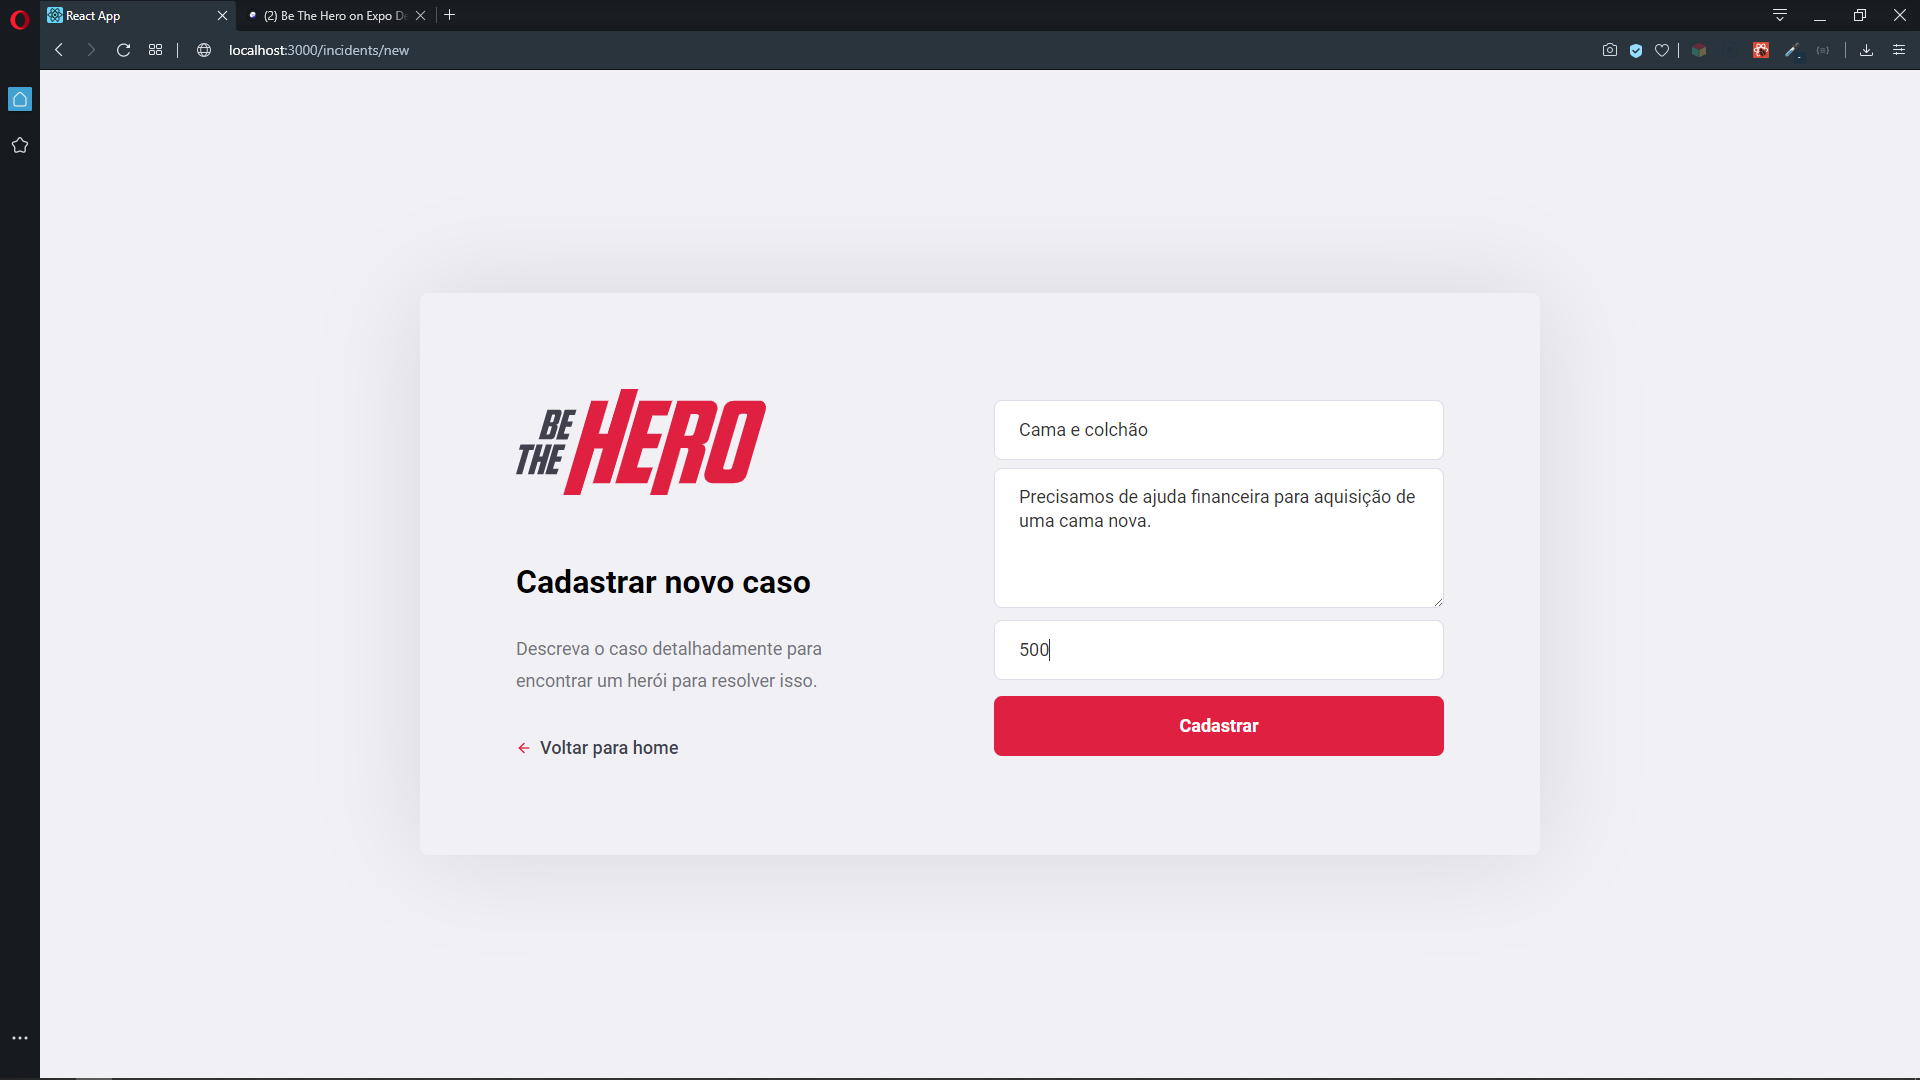Open a new tab with plus button
This screenshot has width=1920, height=1080.
click(x=450, y=15)
